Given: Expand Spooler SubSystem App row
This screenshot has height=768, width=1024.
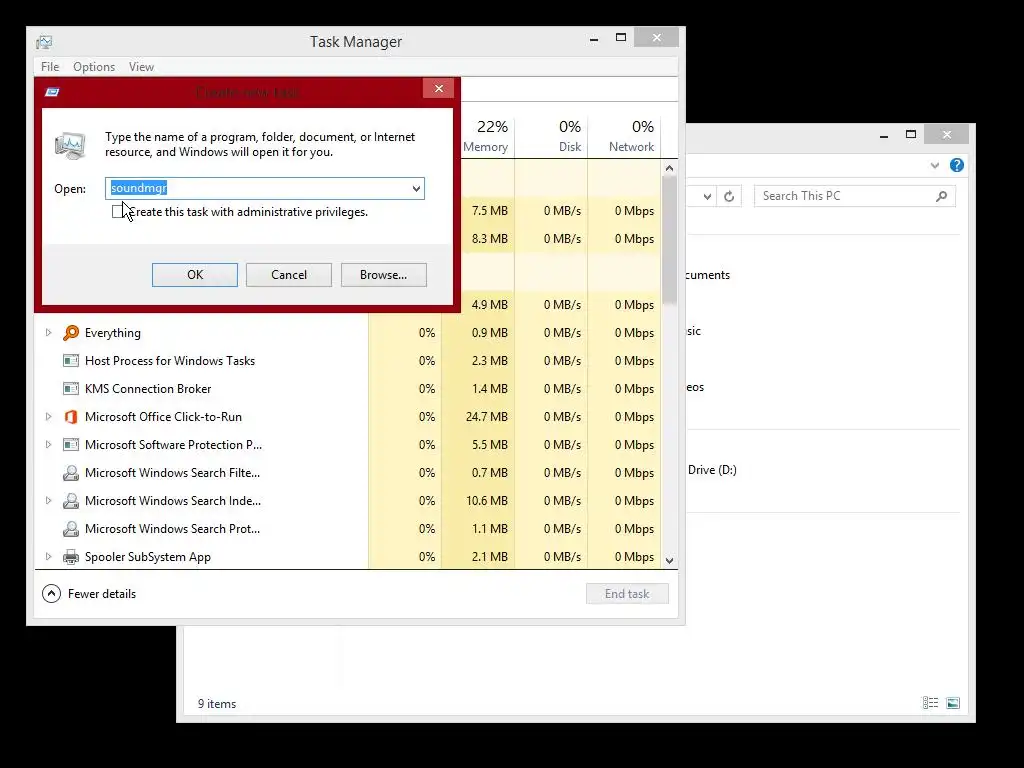Looking at the screenshot, I should tap(48, 557).
